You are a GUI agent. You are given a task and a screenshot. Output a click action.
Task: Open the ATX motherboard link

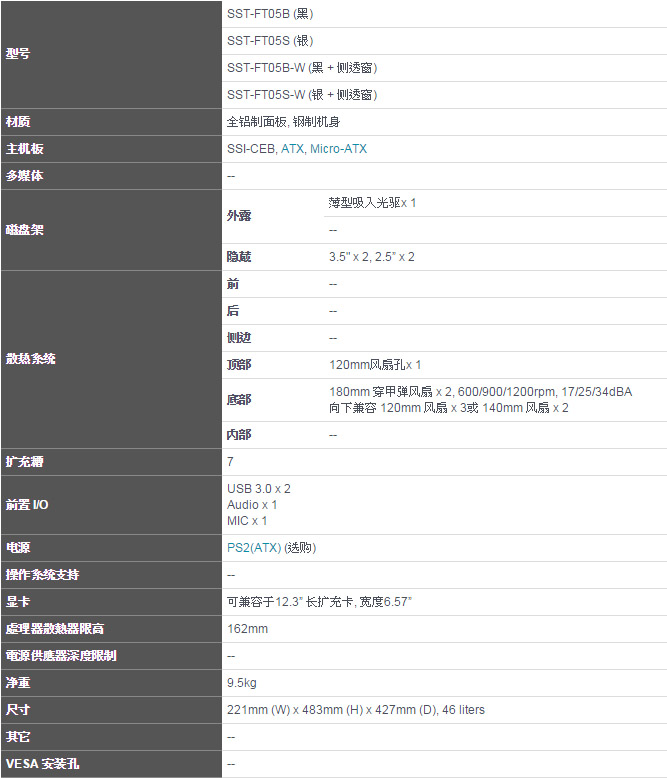[x=292, y=149]
